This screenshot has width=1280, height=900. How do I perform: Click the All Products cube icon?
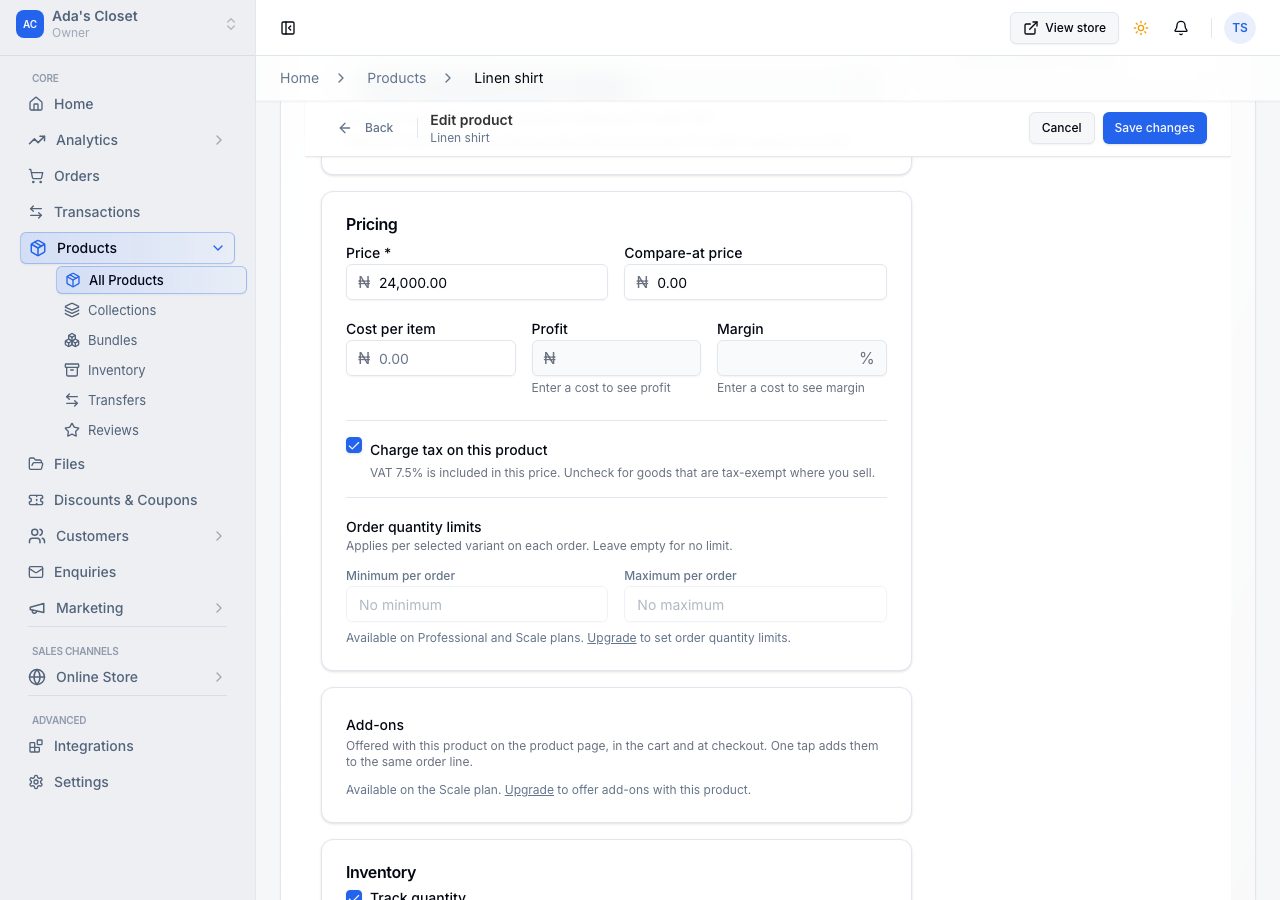pos(73,280)
